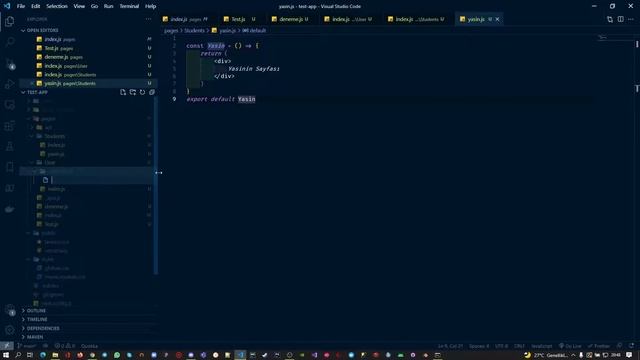The height and width of the screenshot is (360, 640).
Task: Click the Windows taskbar search icon
Action: tap(18, 355)
